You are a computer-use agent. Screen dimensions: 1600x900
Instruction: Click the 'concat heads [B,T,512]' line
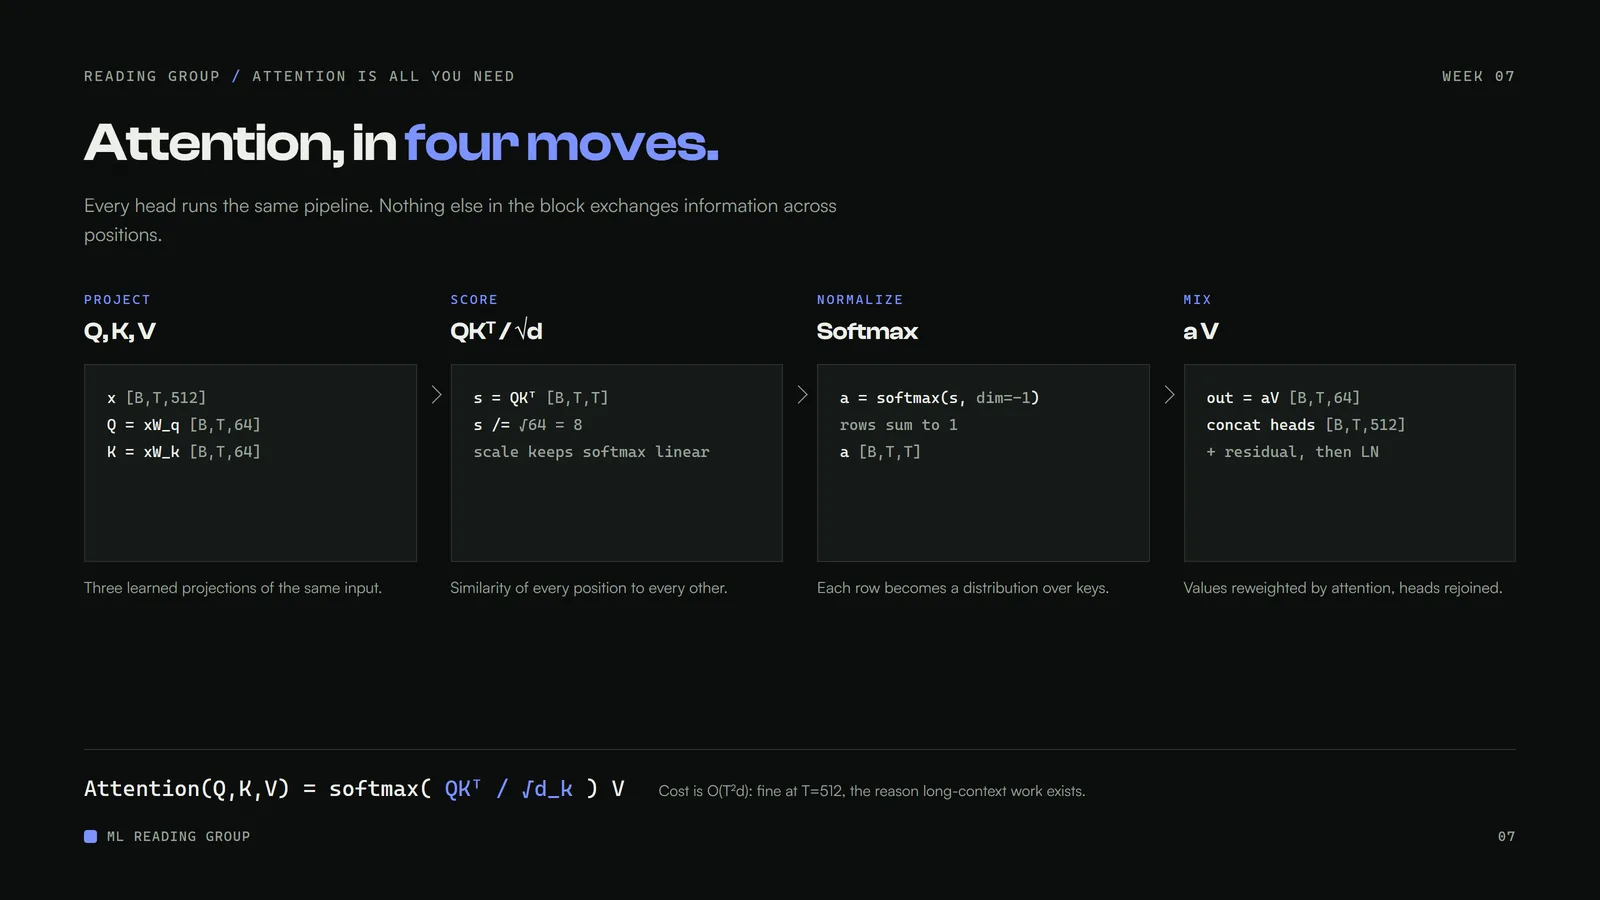coord(1305,425)
